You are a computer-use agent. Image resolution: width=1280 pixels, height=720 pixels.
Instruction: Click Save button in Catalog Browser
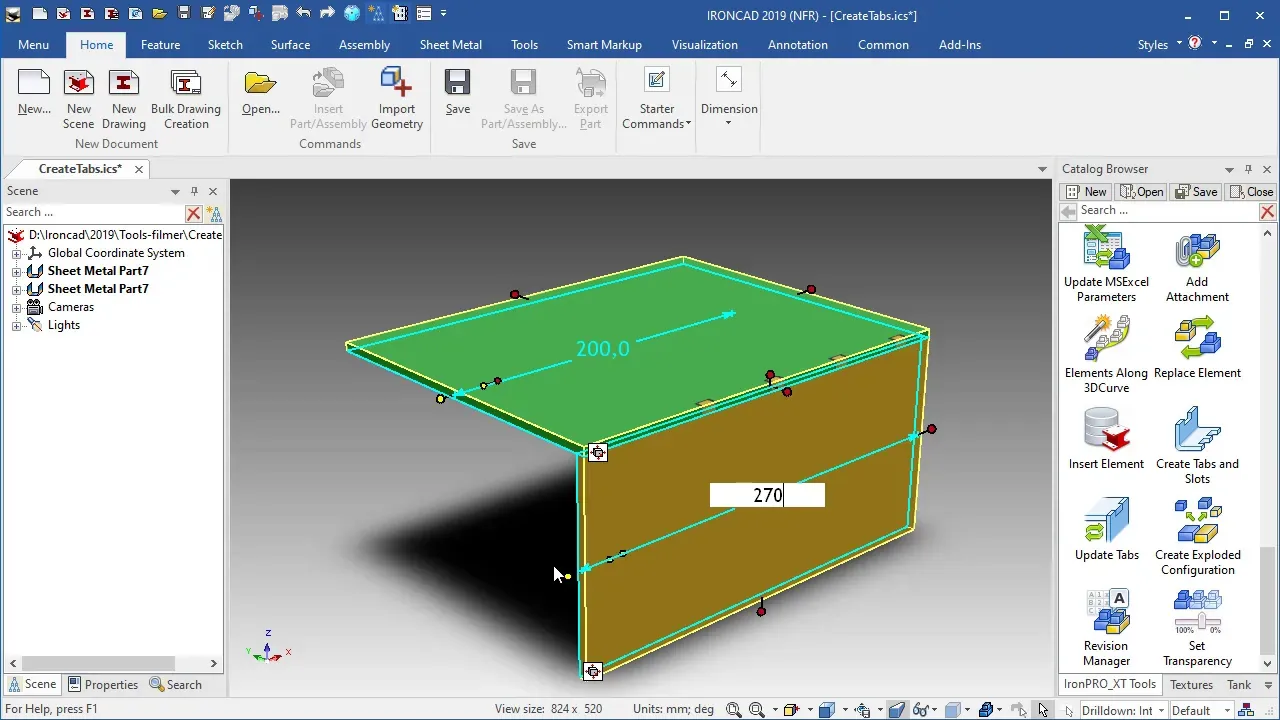pyautogui.click(x=1196, y=192)
